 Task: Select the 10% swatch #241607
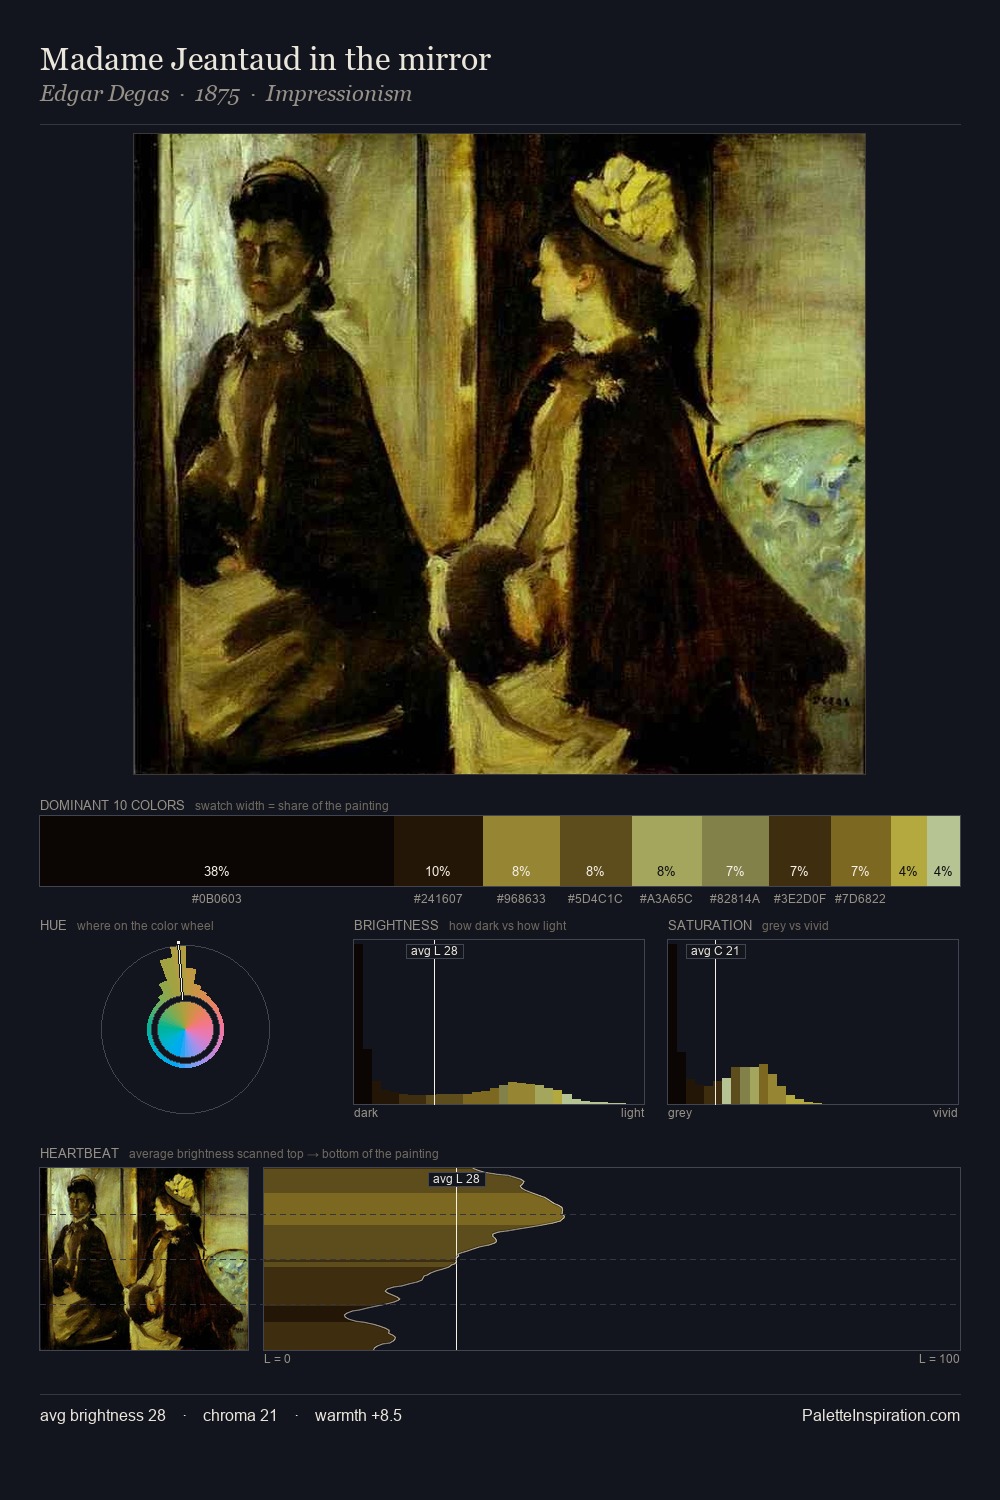tap(438, 851)
